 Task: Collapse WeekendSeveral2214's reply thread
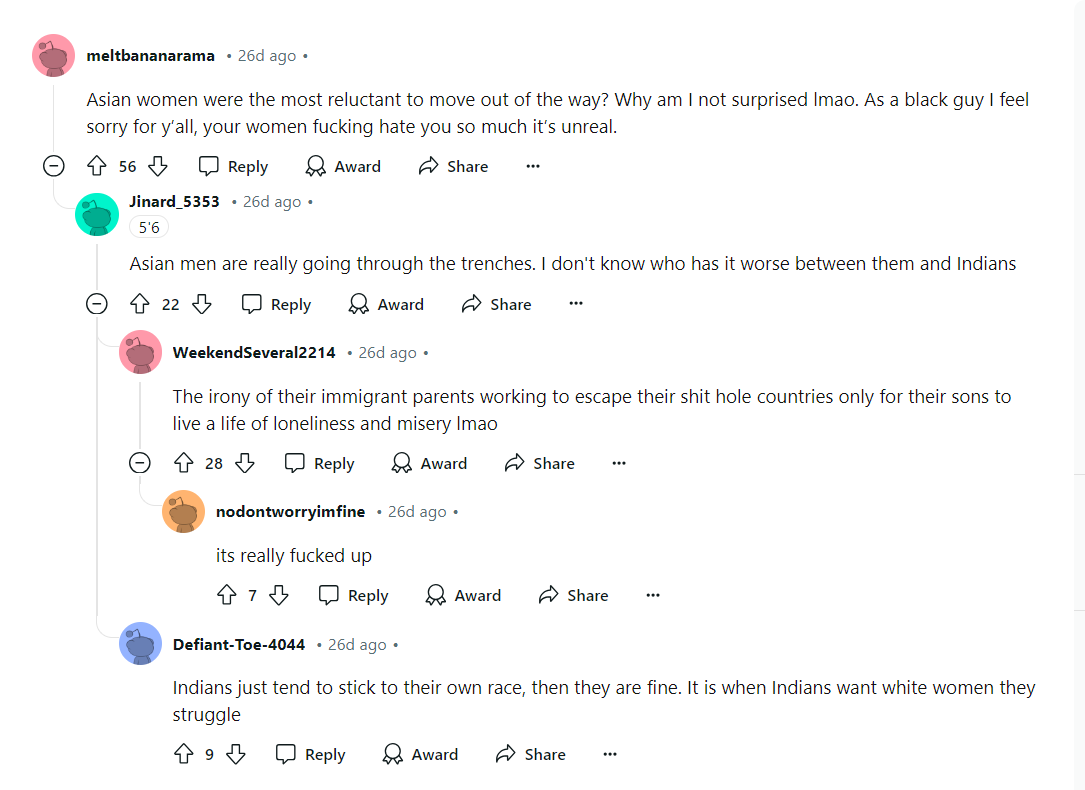(x=140, y=463)
